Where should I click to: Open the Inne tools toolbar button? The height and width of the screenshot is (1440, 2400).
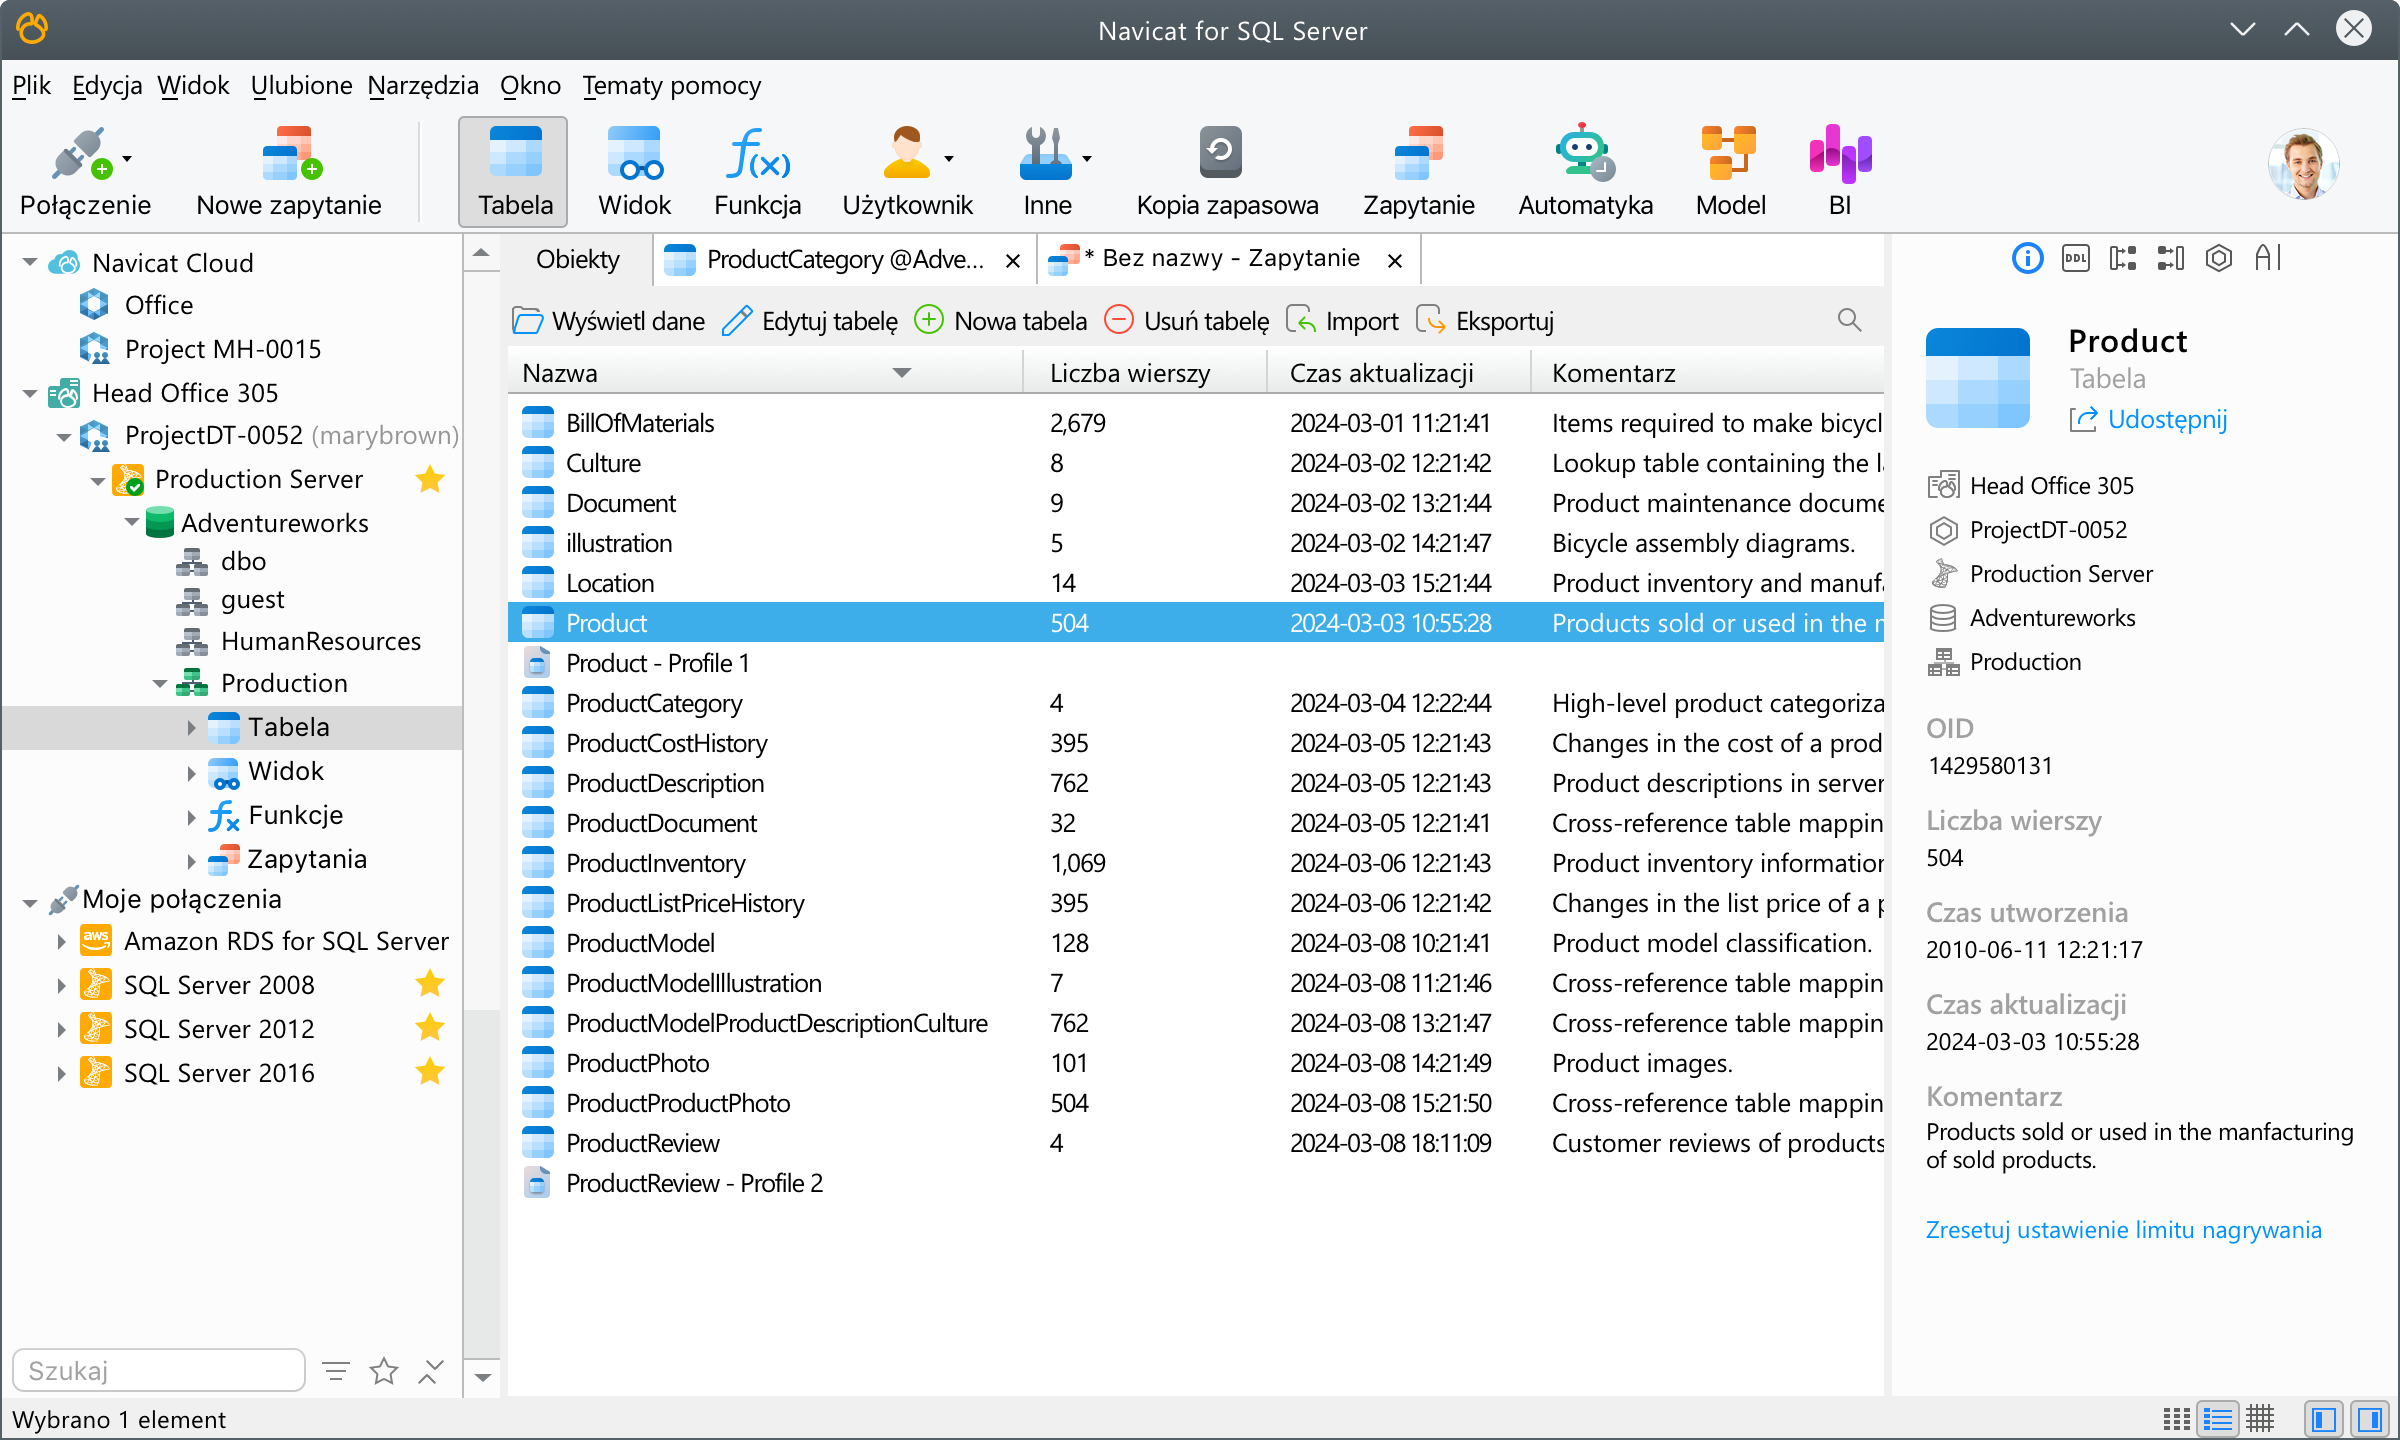pyautogui.click(x=1047, y=171)
